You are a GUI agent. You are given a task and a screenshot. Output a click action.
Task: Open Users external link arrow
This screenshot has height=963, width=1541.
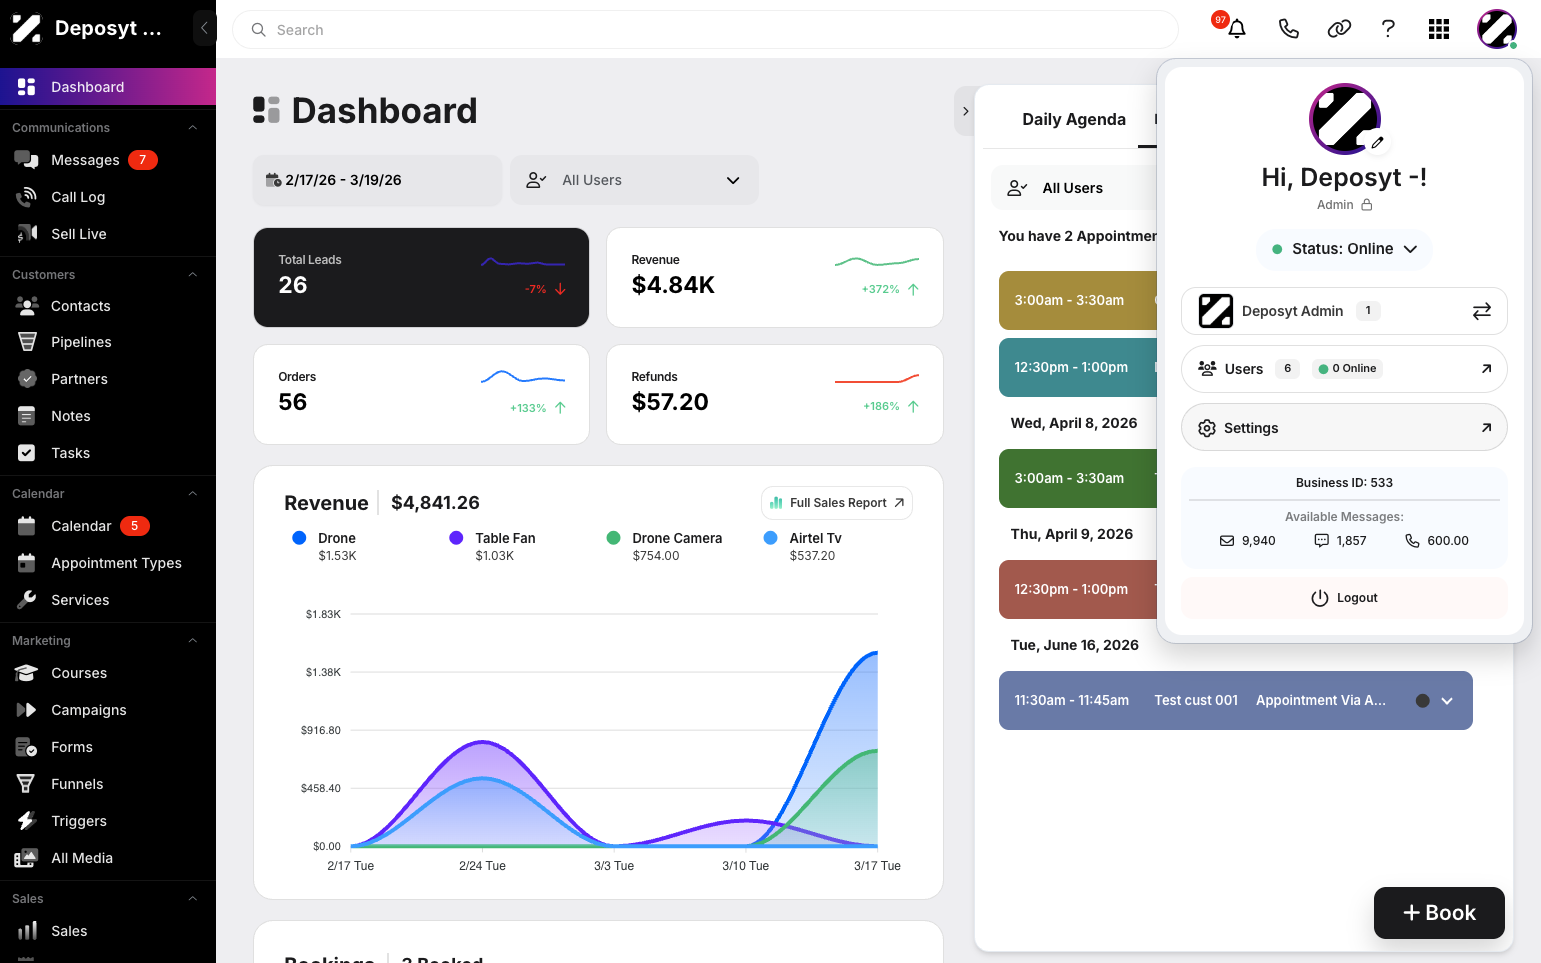[x=1486, y=369]
